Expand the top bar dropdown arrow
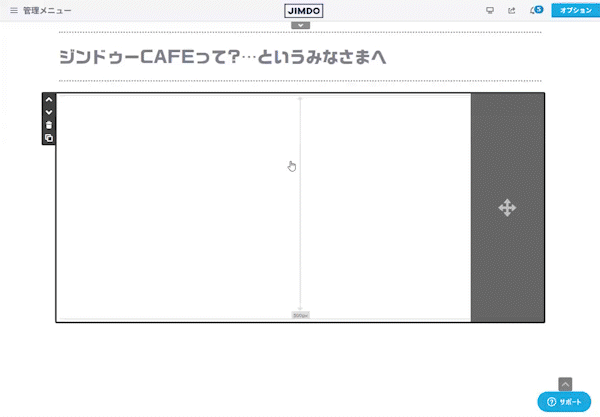The height and width of the screenshot is (417, 600). pyautogui.click(x=300, y=25)
